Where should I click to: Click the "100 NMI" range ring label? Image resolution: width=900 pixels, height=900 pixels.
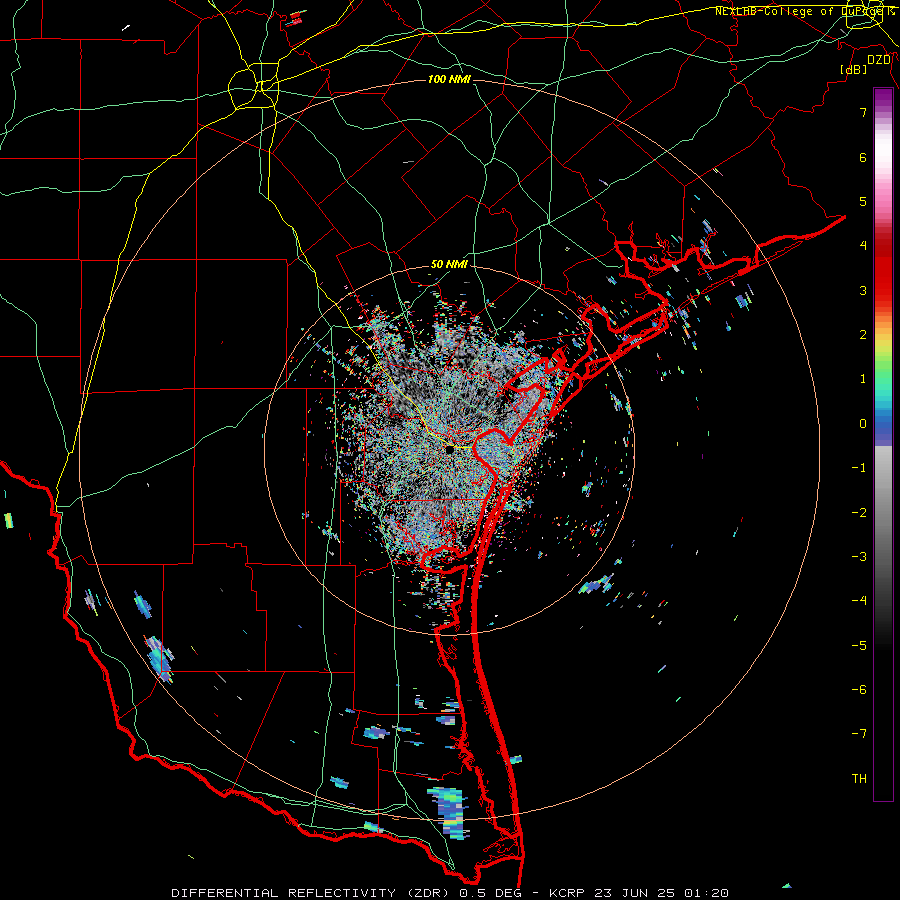click(449, 79)
